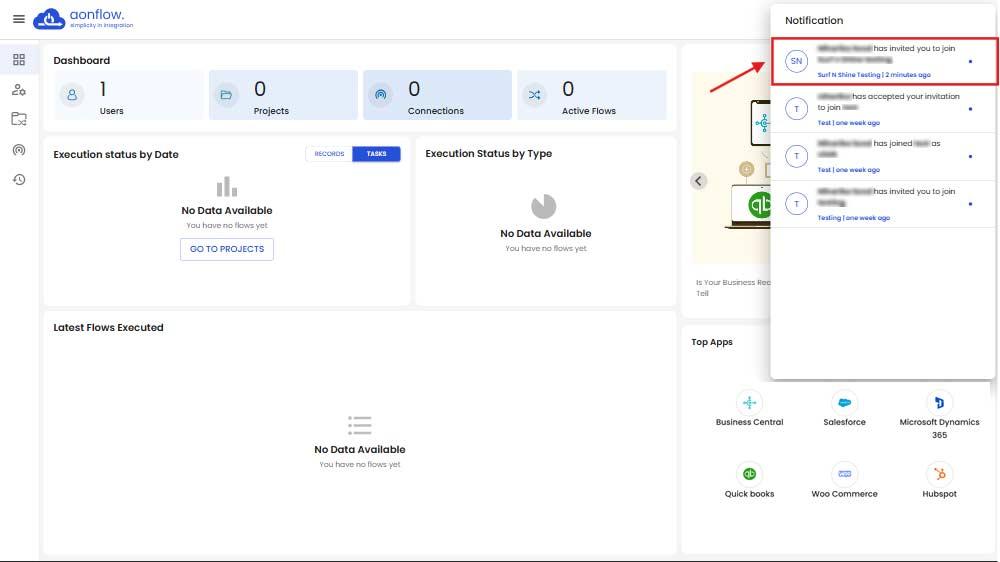
Task: Open Dashboard from sidebar grid icon
Action: click(x=18, y=60)
